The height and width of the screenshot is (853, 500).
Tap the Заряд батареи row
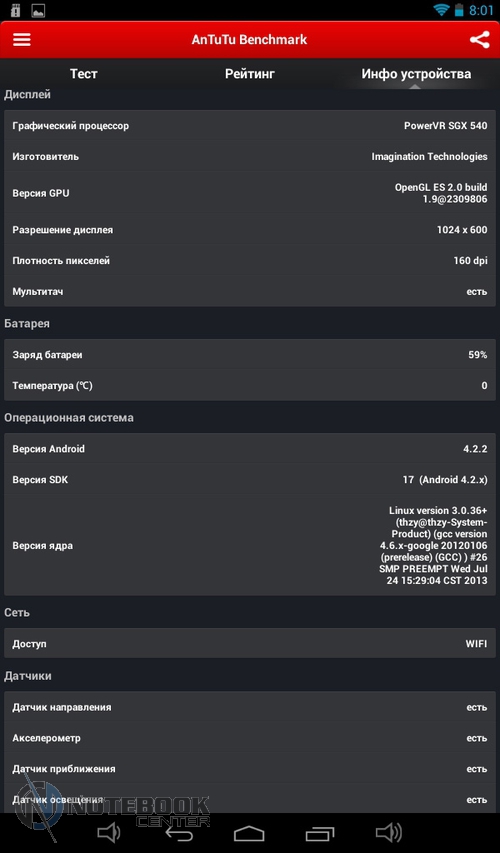(250, 355)
